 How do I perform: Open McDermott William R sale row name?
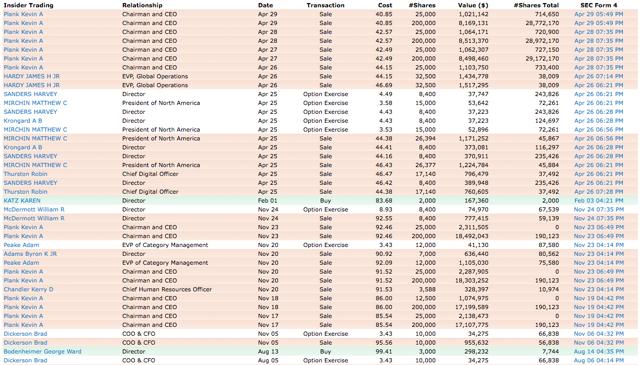34,218
